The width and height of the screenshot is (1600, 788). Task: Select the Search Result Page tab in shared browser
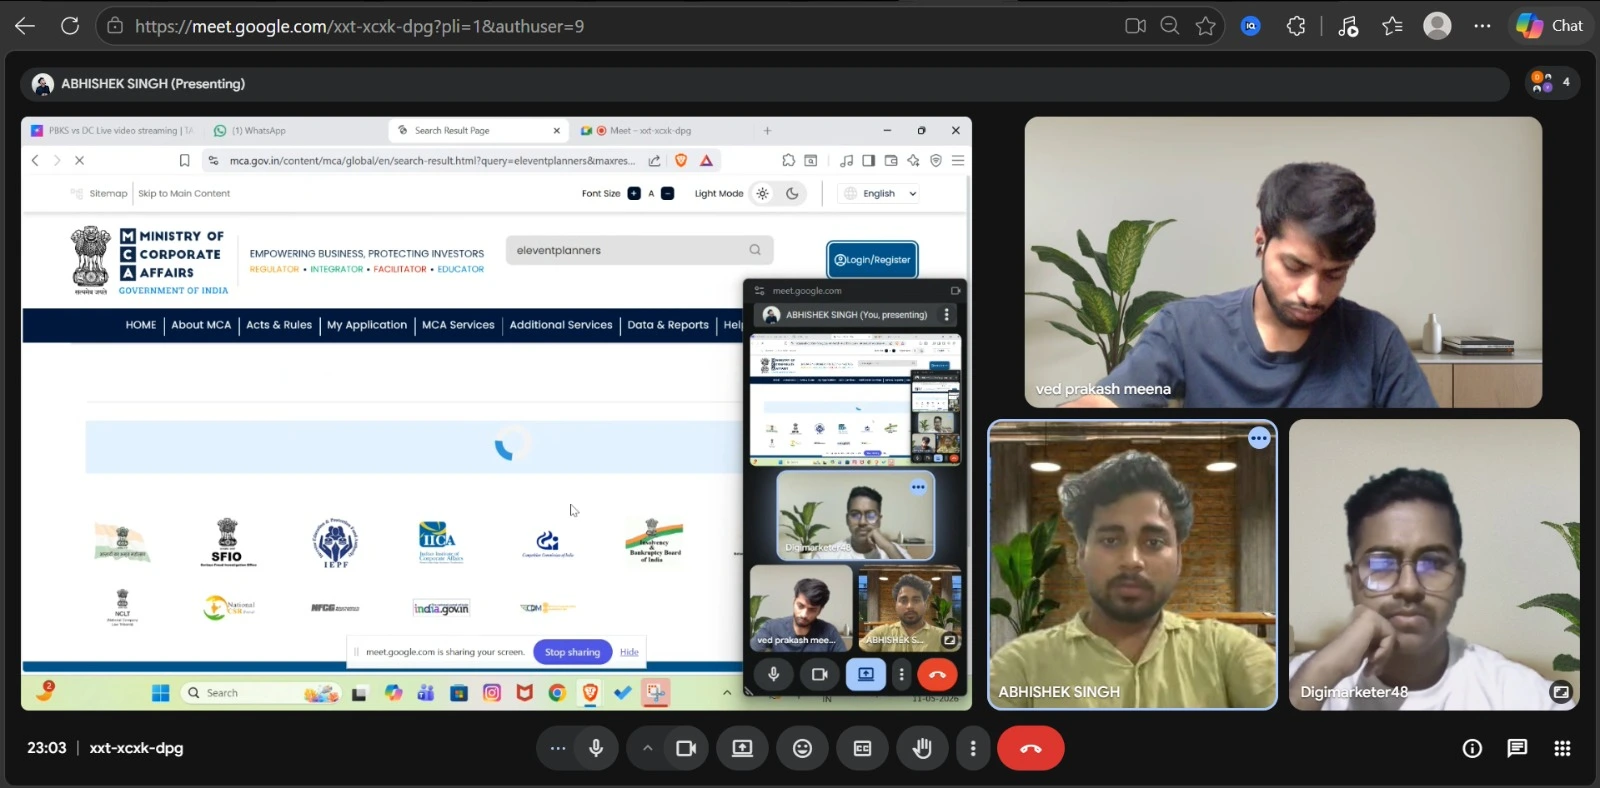coord(479,130)
